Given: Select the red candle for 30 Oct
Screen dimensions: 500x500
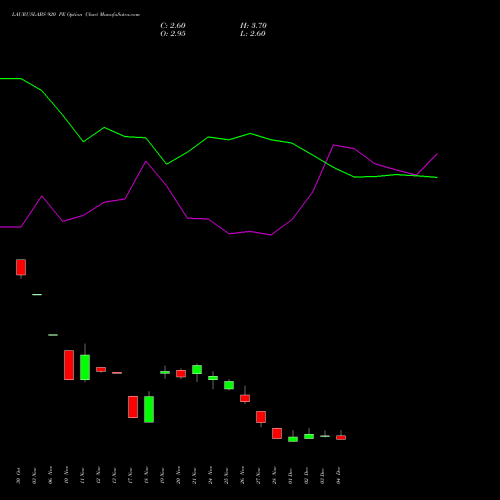Looking at the screenshot, I should 21,267.
